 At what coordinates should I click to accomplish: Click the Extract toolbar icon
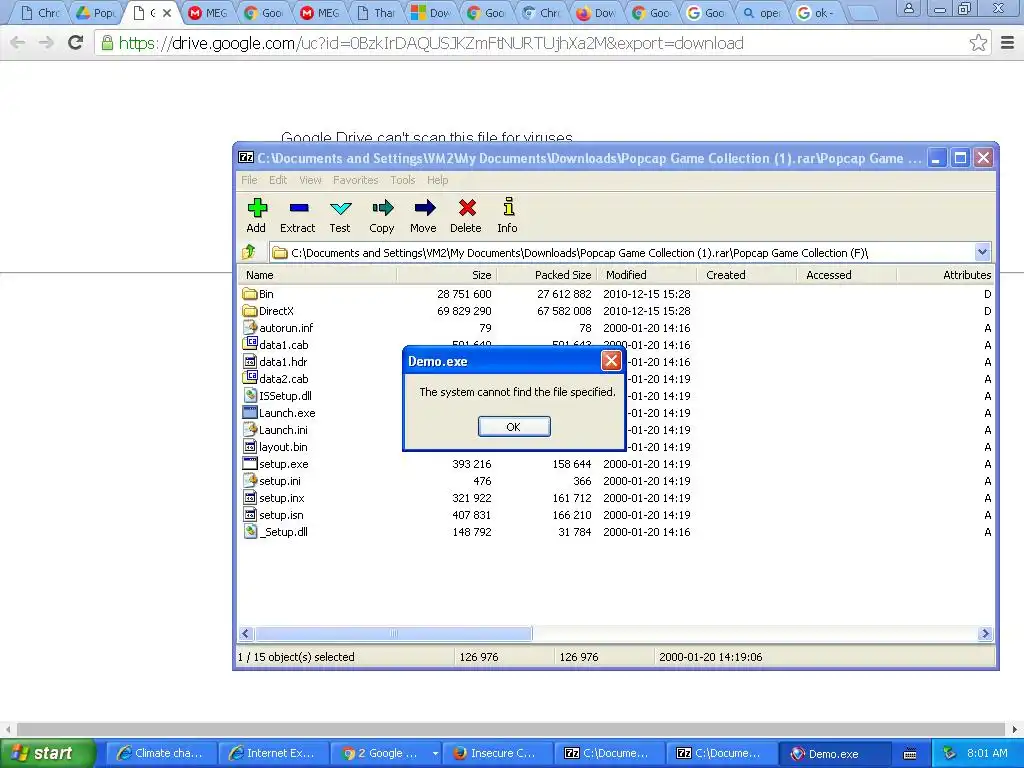click(298, 208)
